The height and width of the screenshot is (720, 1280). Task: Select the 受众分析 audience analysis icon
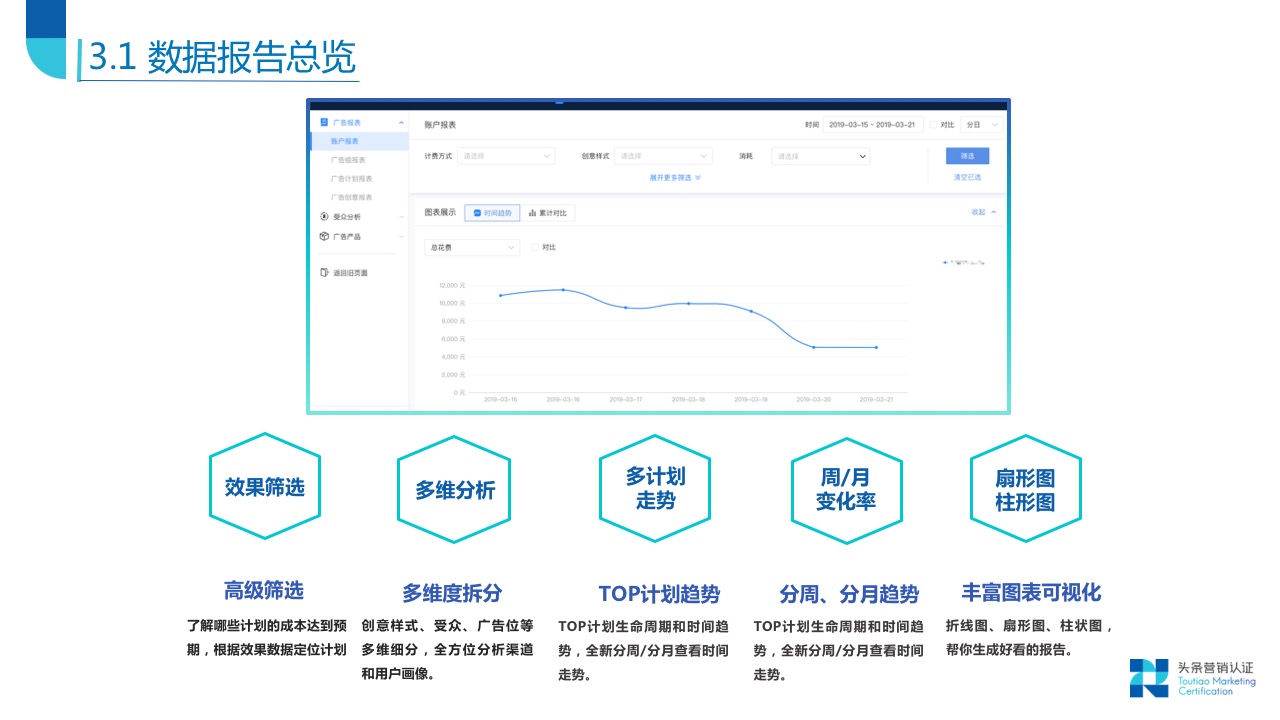(324, 217)
